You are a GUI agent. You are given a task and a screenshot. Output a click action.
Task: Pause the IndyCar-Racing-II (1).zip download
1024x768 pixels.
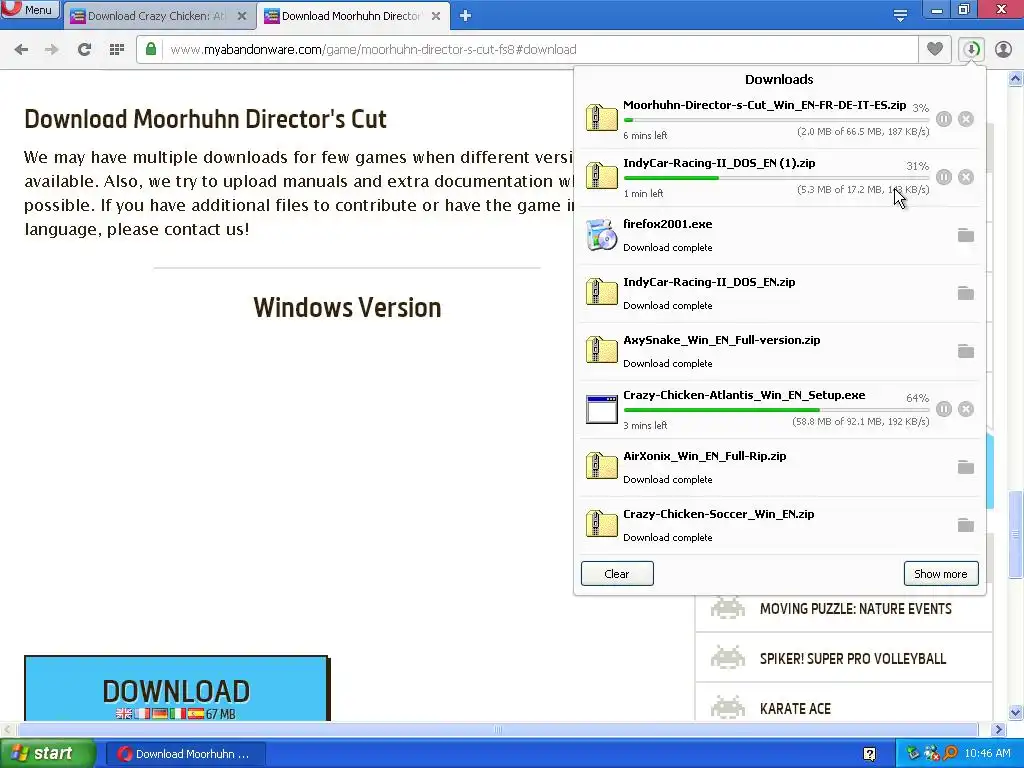tap(944, 177)
